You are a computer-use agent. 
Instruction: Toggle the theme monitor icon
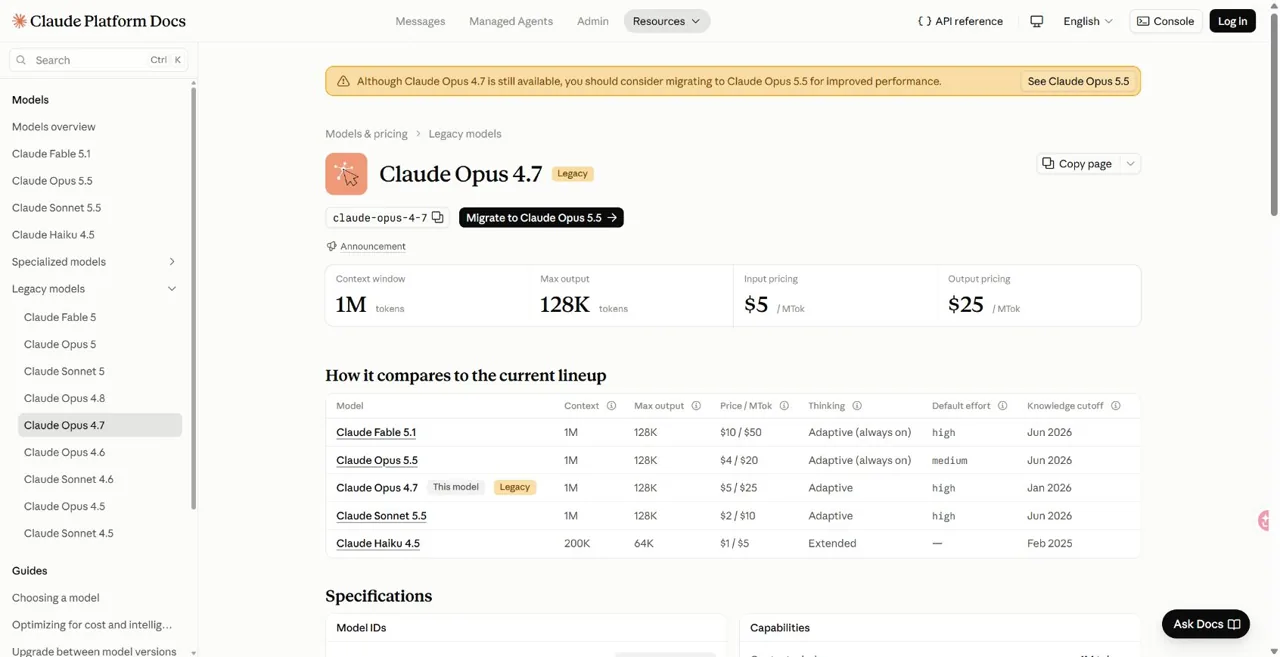pyautogui.click(x=1036, y=21)
